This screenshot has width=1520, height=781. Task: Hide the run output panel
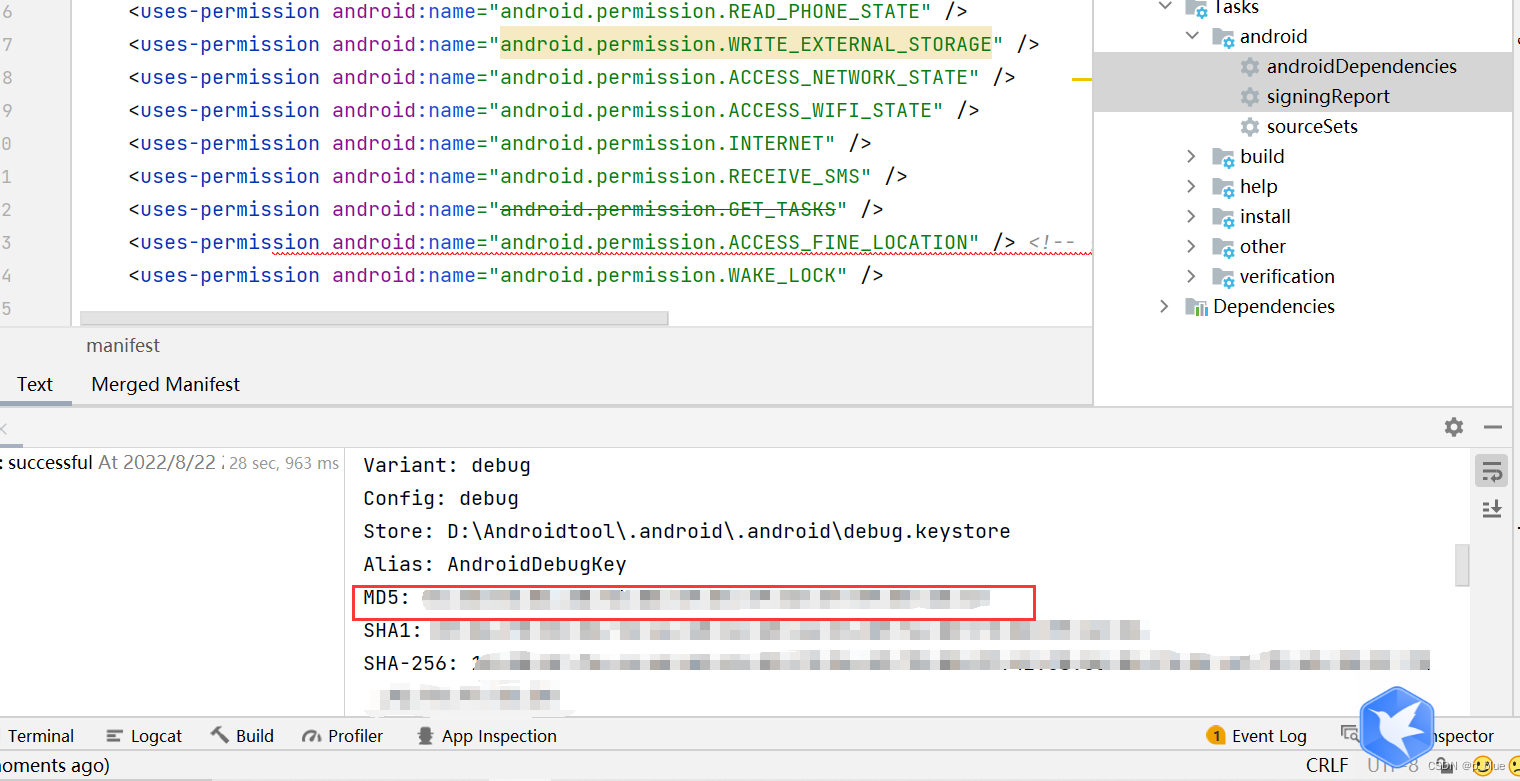click(1493, 427)
